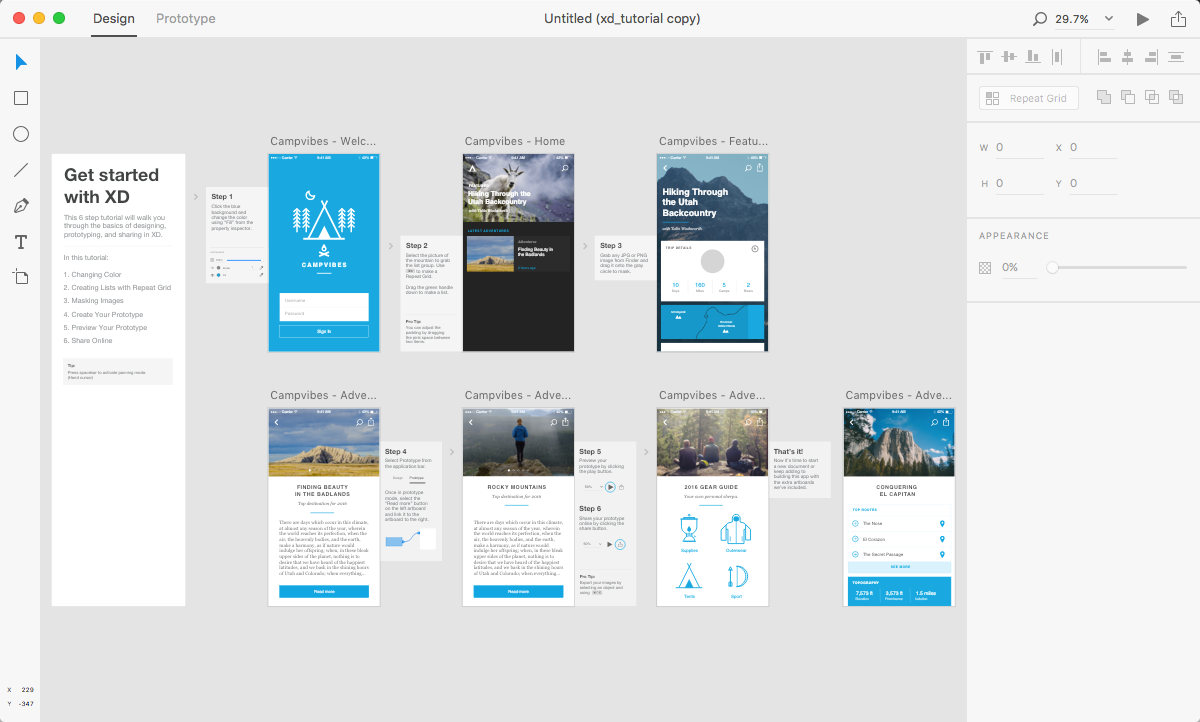This screenshot has height=722, width=1200.
Task: Switch to the Design tab
Action: 114,19
